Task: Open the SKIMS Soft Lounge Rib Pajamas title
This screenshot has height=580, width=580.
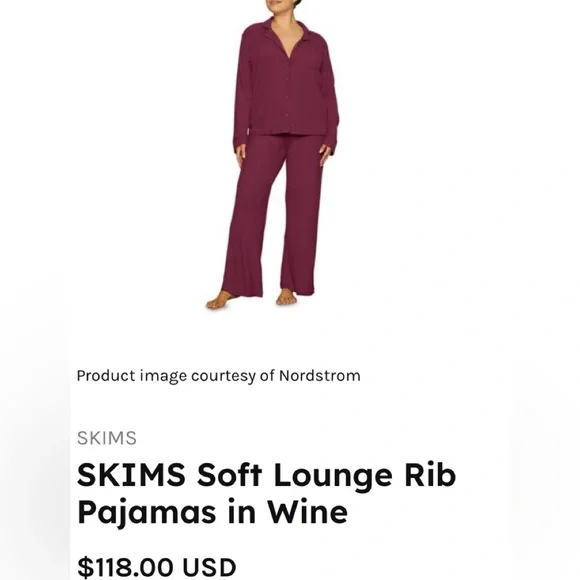Action: coord(266,493)
